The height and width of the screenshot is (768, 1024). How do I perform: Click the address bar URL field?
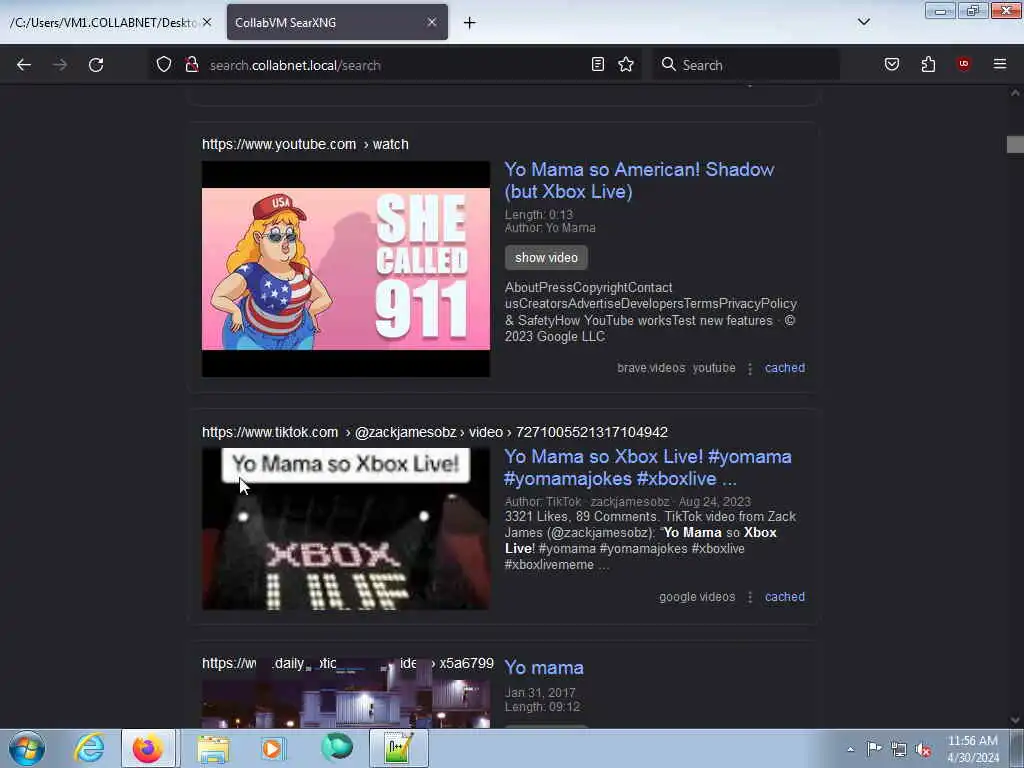click(x=395, y=65)
